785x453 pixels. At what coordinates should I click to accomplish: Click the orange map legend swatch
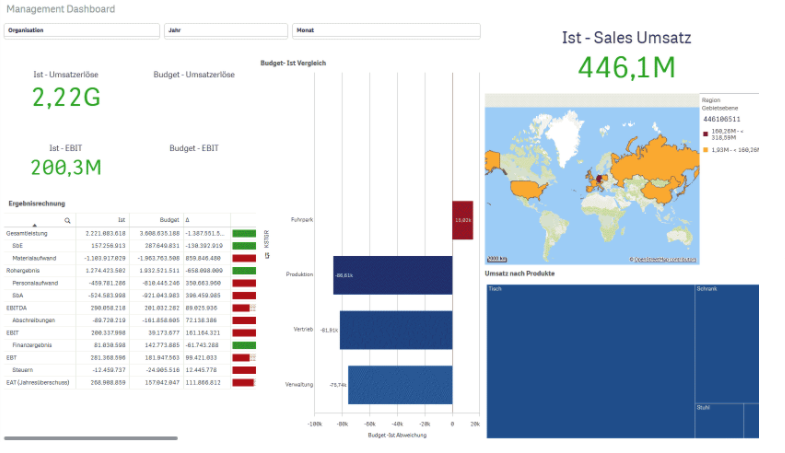[x=705, y=149]
